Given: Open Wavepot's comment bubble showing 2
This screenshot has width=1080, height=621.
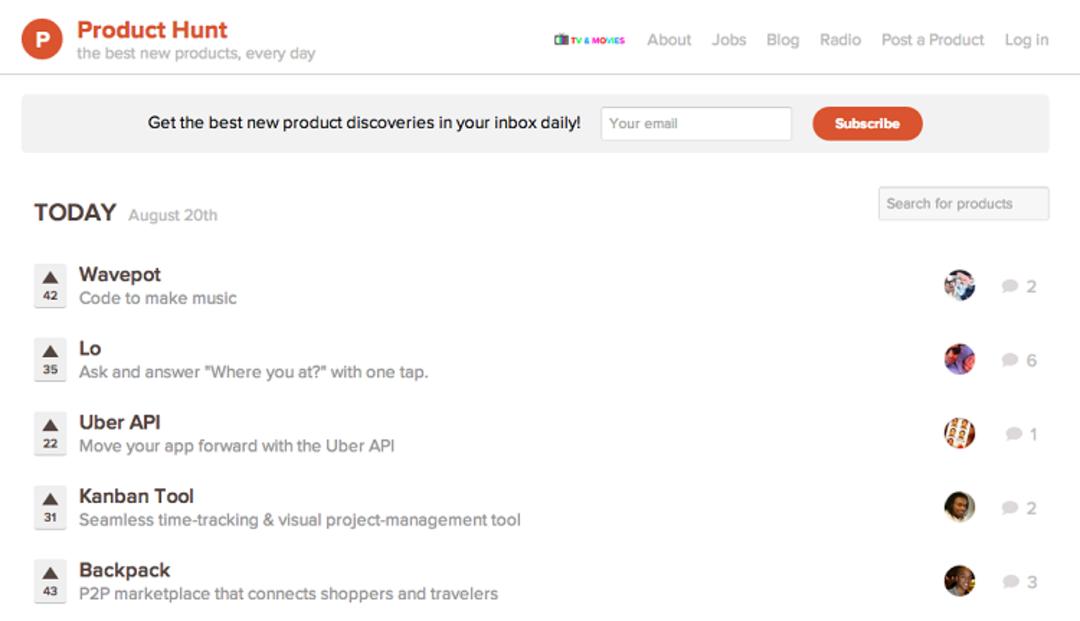Looking at the screenshot, I should pyautogui.click(x=1019, y=286).
